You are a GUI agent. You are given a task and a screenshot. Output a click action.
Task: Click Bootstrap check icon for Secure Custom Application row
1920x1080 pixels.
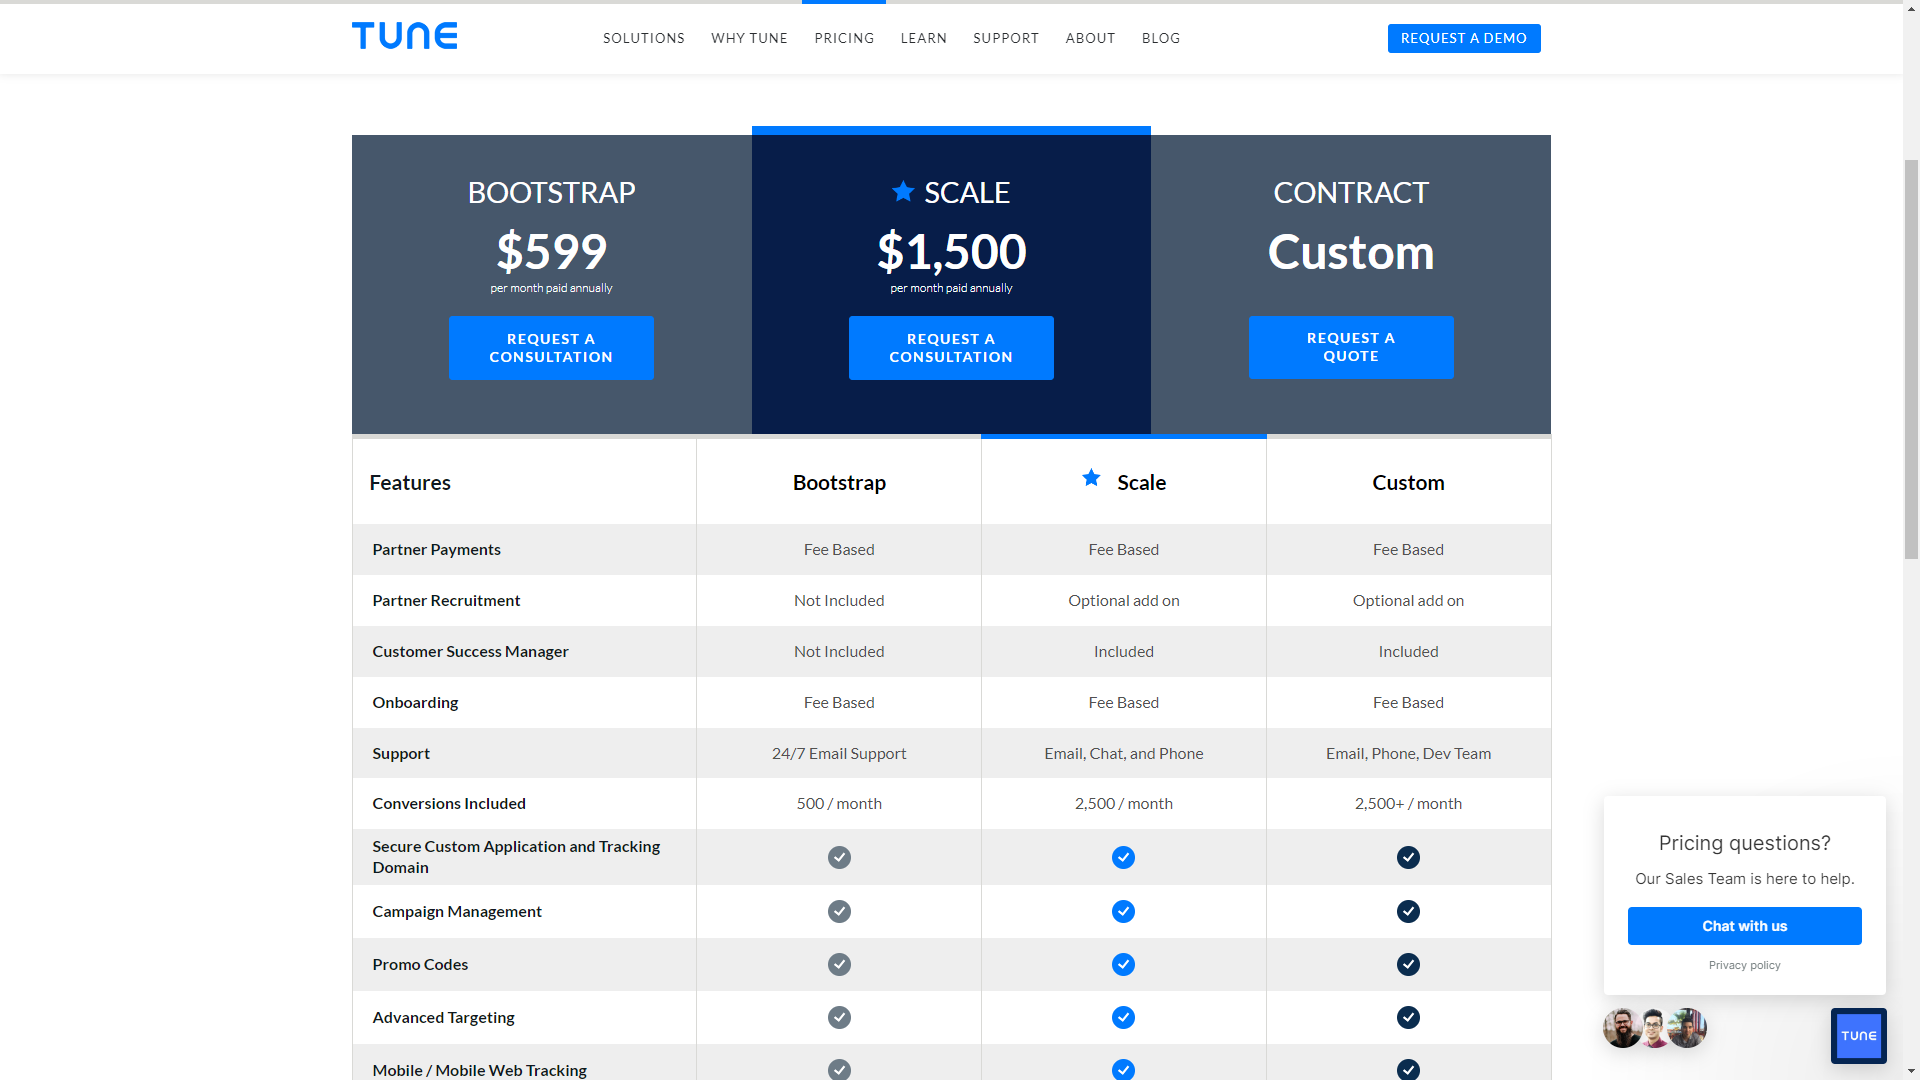839,857
